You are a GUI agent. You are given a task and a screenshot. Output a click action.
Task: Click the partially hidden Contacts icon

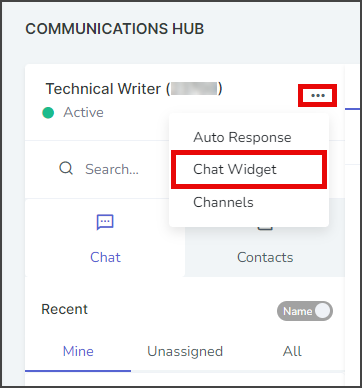[x=265, y=229]
